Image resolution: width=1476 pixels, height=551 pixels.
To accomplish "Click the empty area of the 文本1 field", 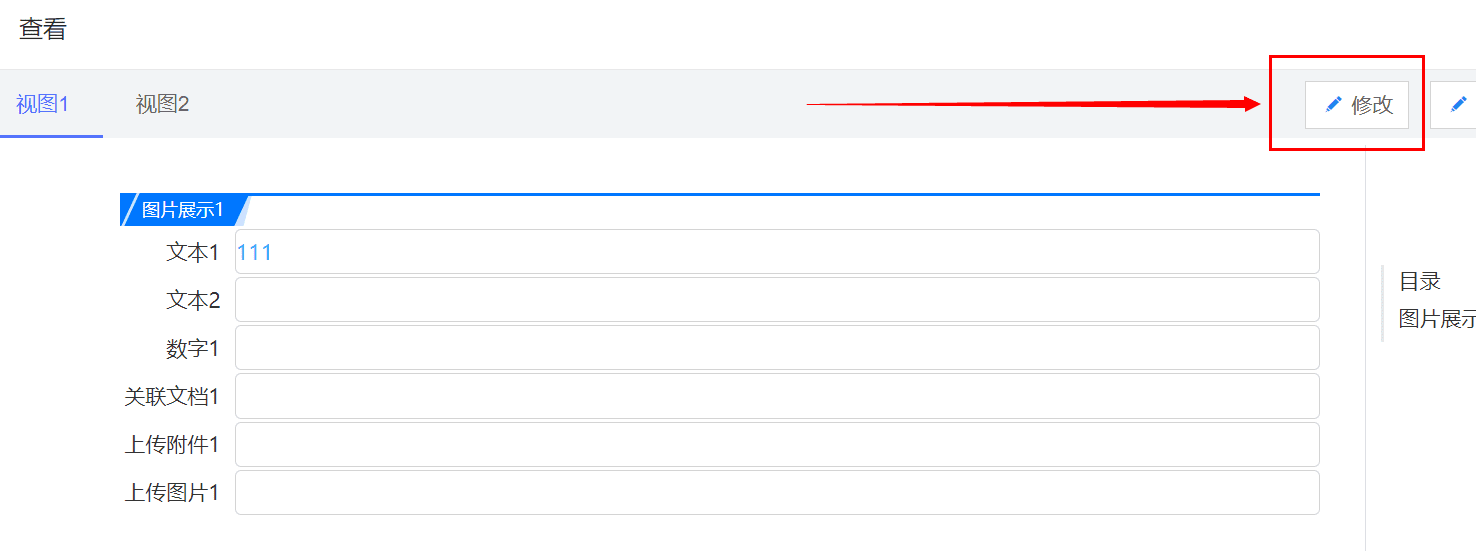I will point(795,252).
